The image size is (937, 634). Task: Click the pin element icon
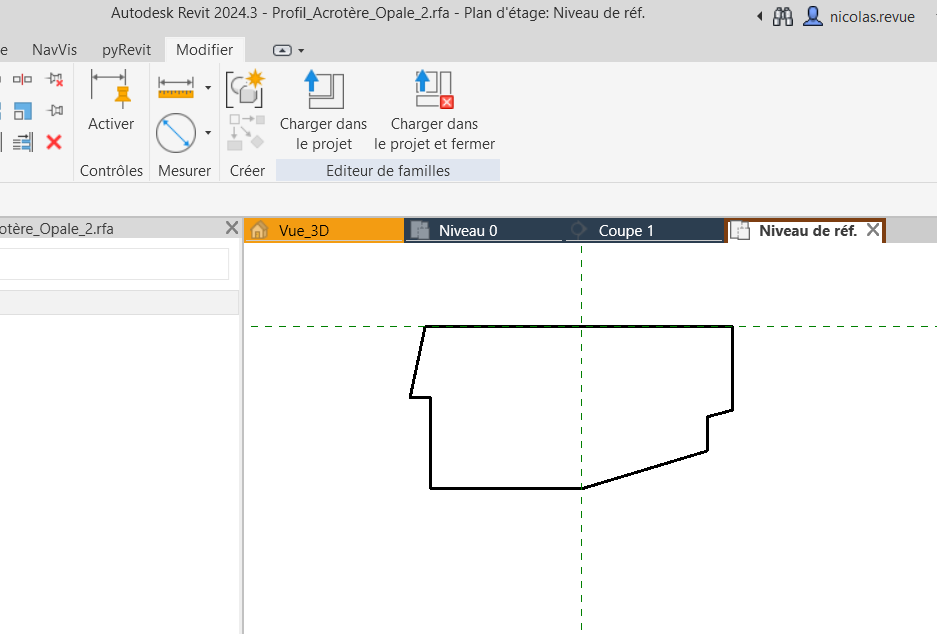[54, 111]
